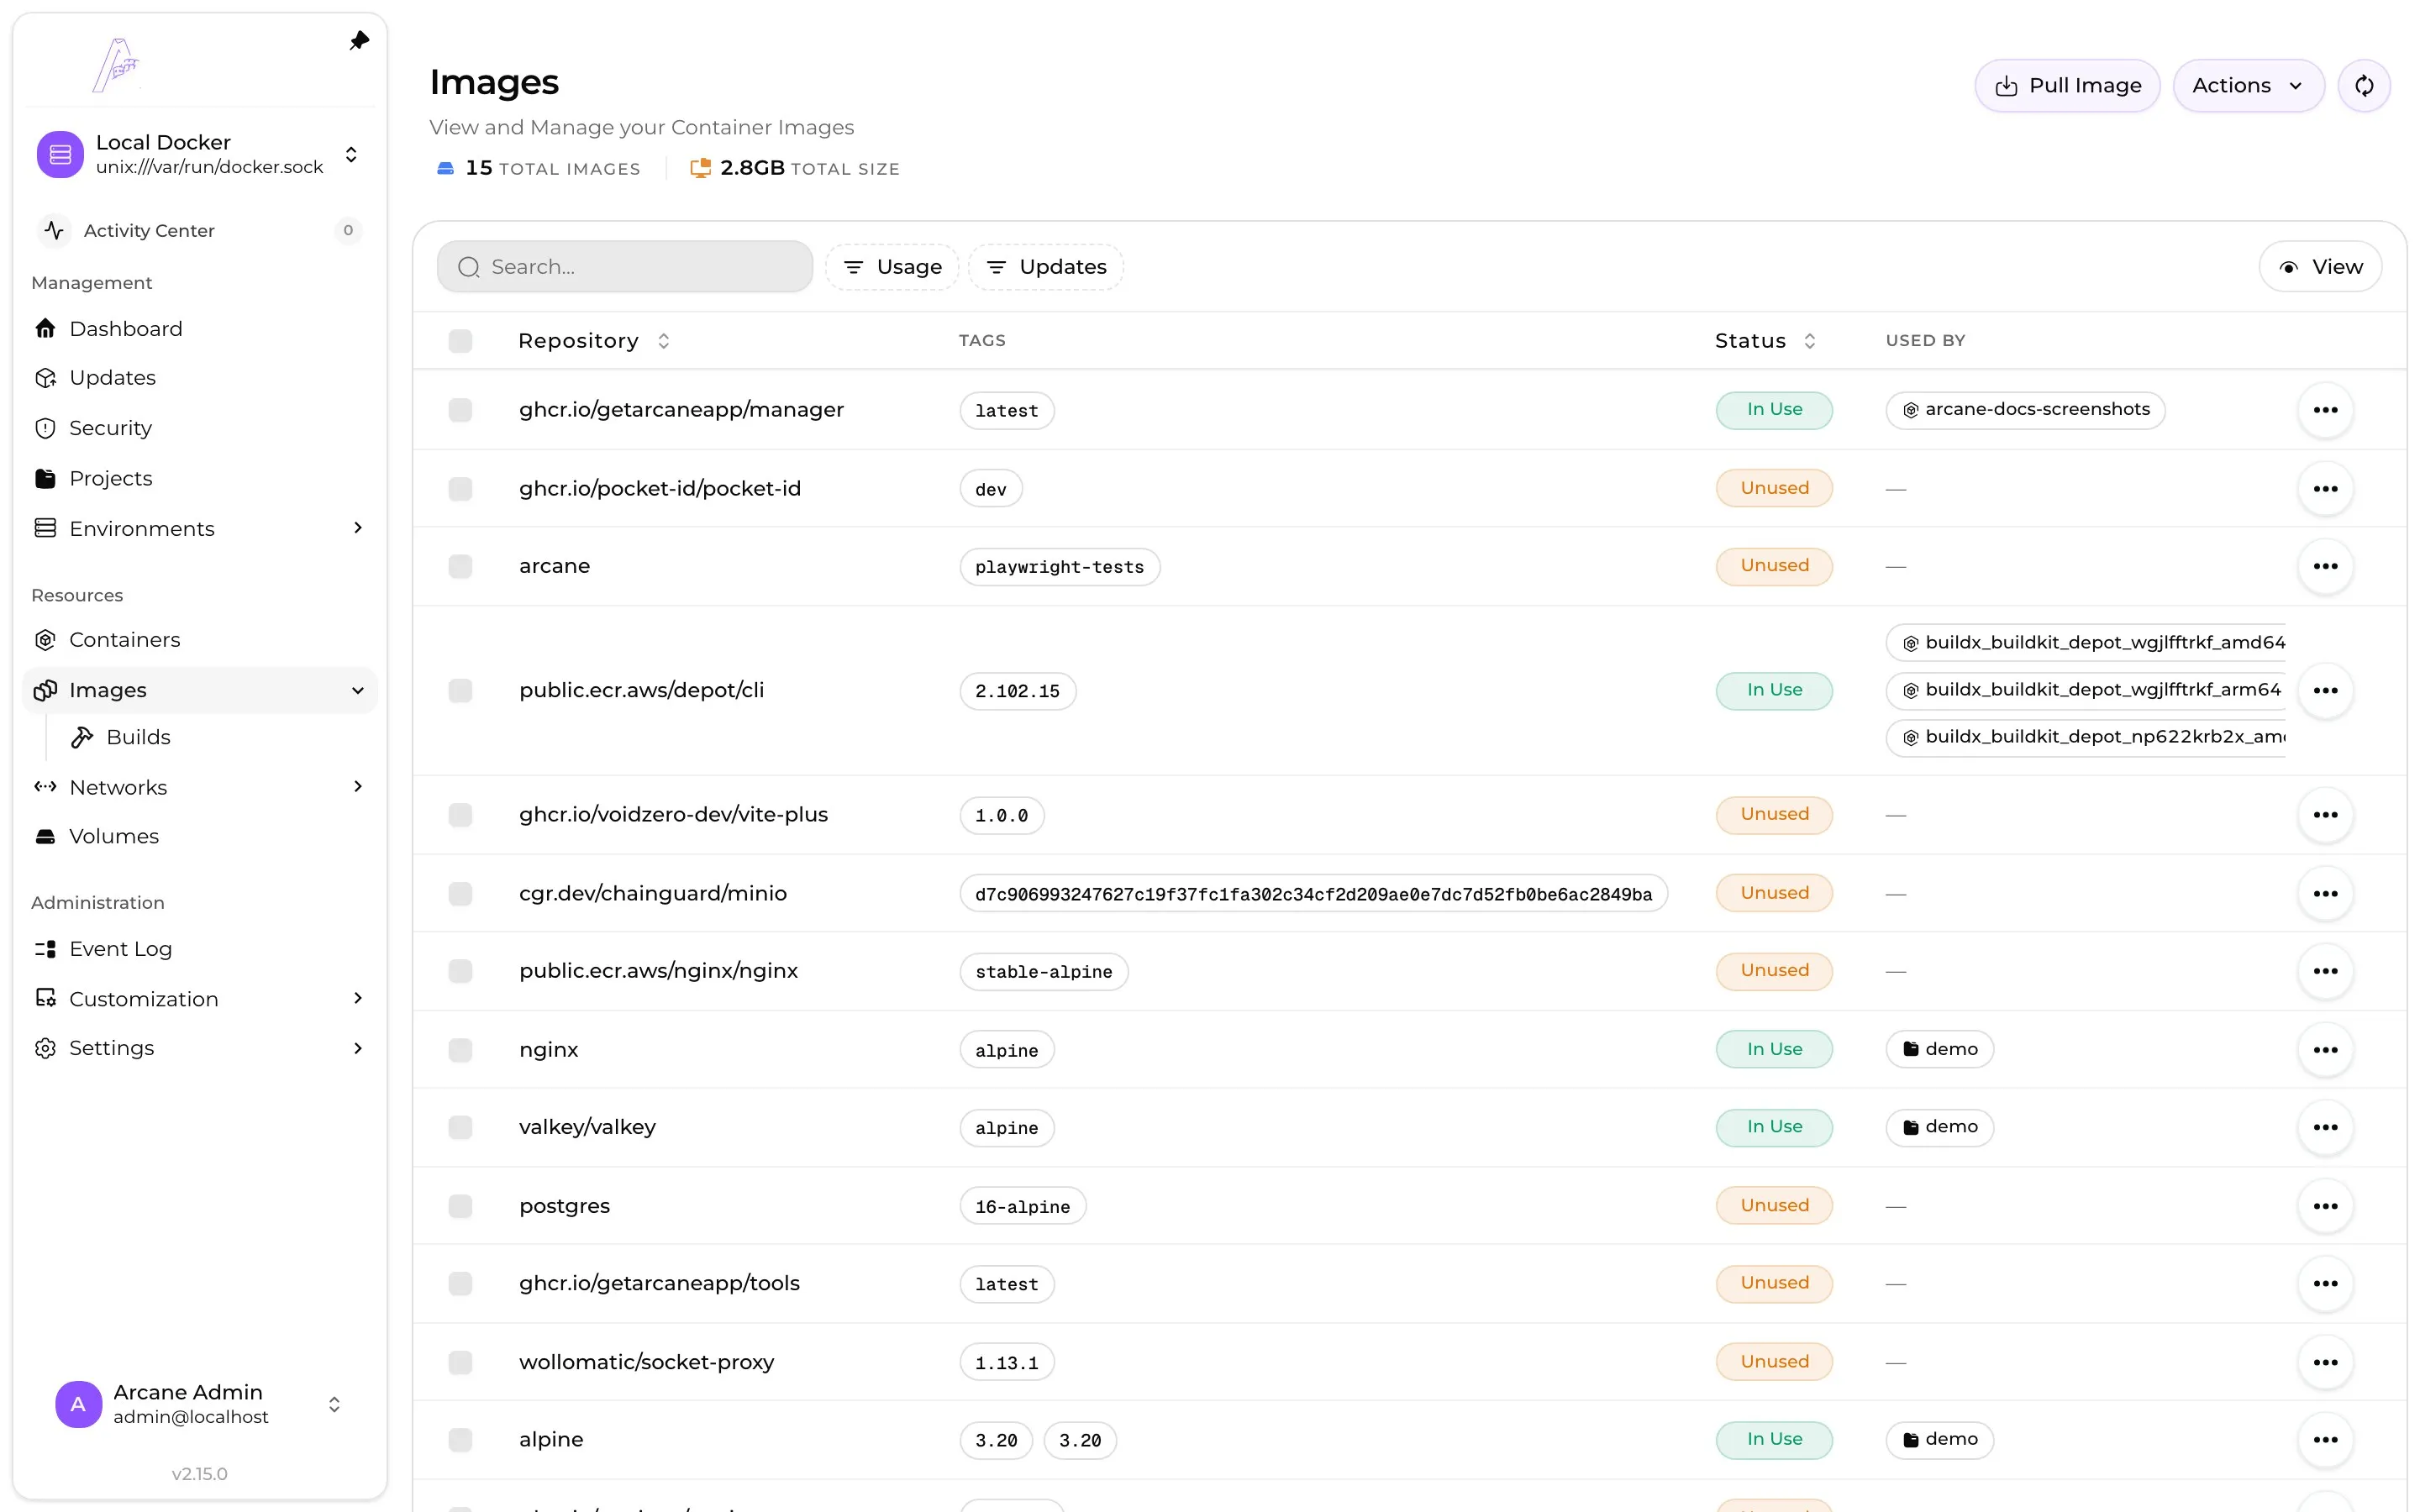Open the Updates filter
This screenshot has height=1512, width=2420.
coord(1046,267)
